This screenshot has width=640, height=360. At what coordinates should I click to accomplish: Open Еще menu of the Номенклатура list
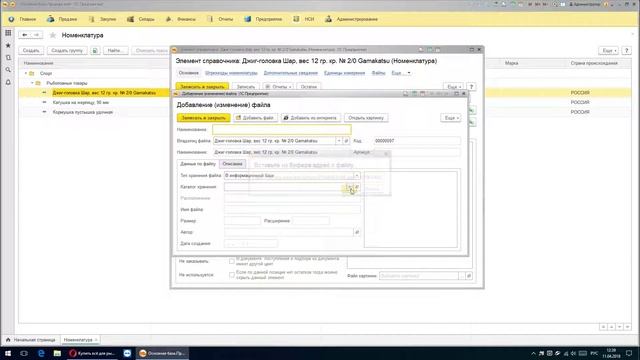pos(609,51)
